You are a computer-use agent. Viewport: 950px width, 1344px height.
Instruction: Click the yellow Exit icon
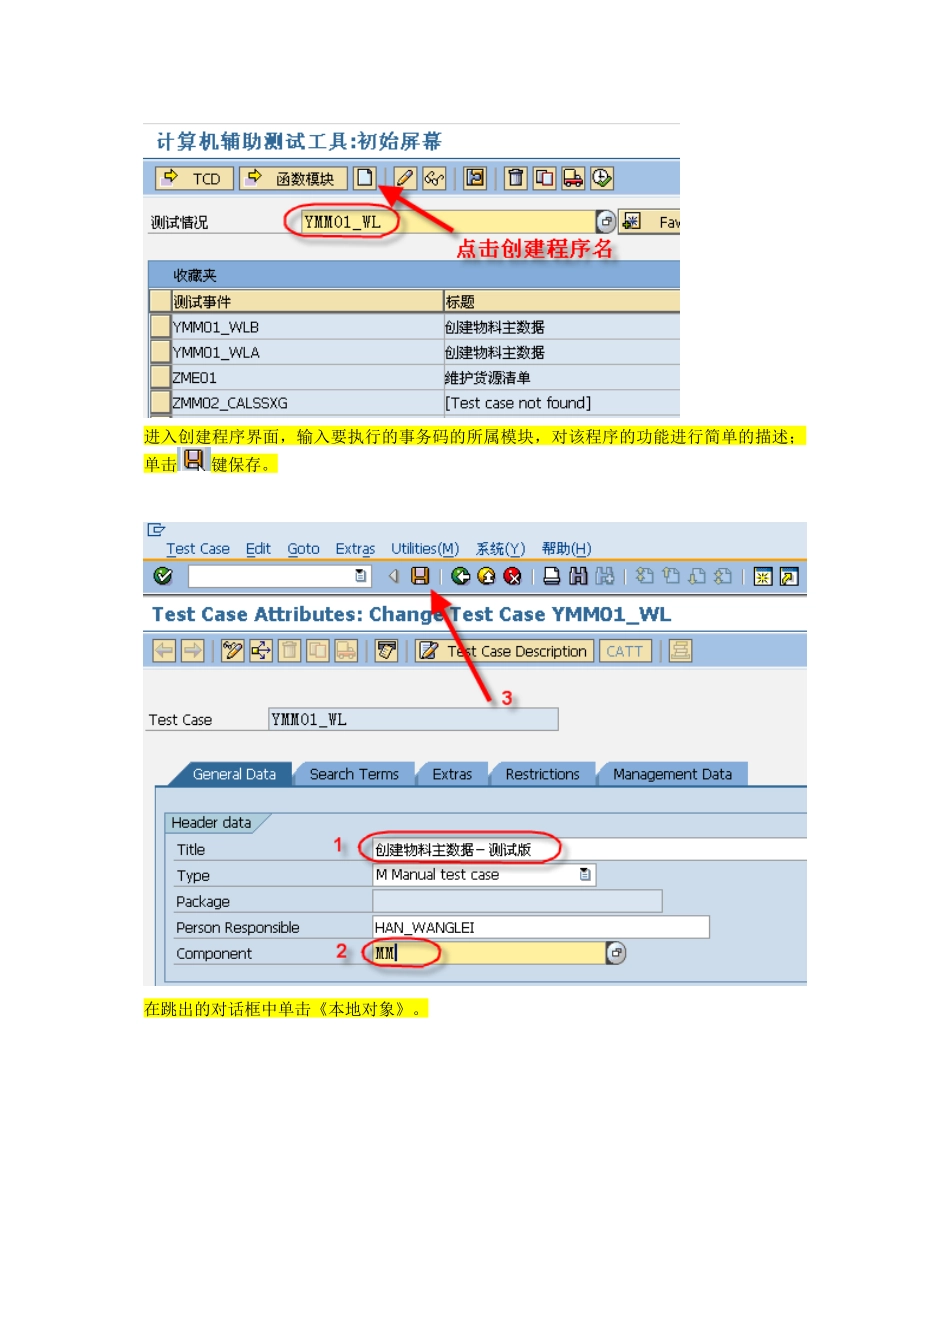coord(486,576)
